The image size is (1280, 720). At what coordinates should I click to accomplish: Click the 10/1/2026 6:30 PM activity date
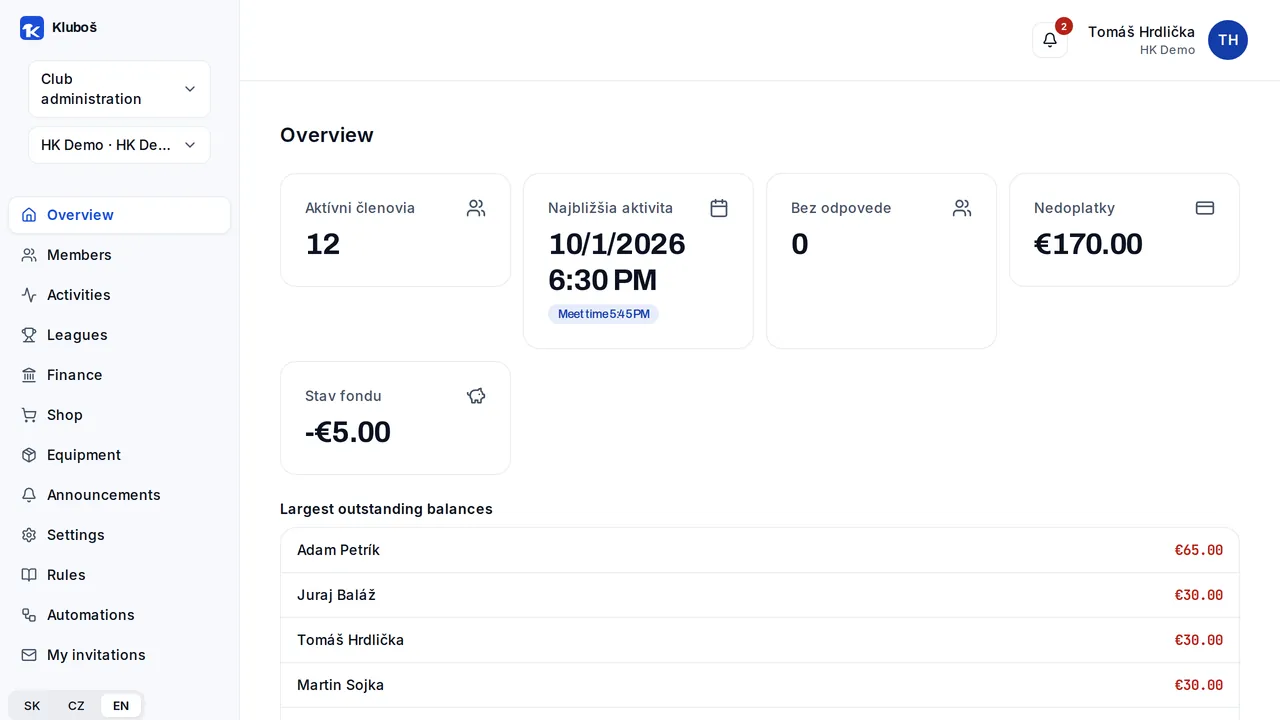(x=617, y=262)
